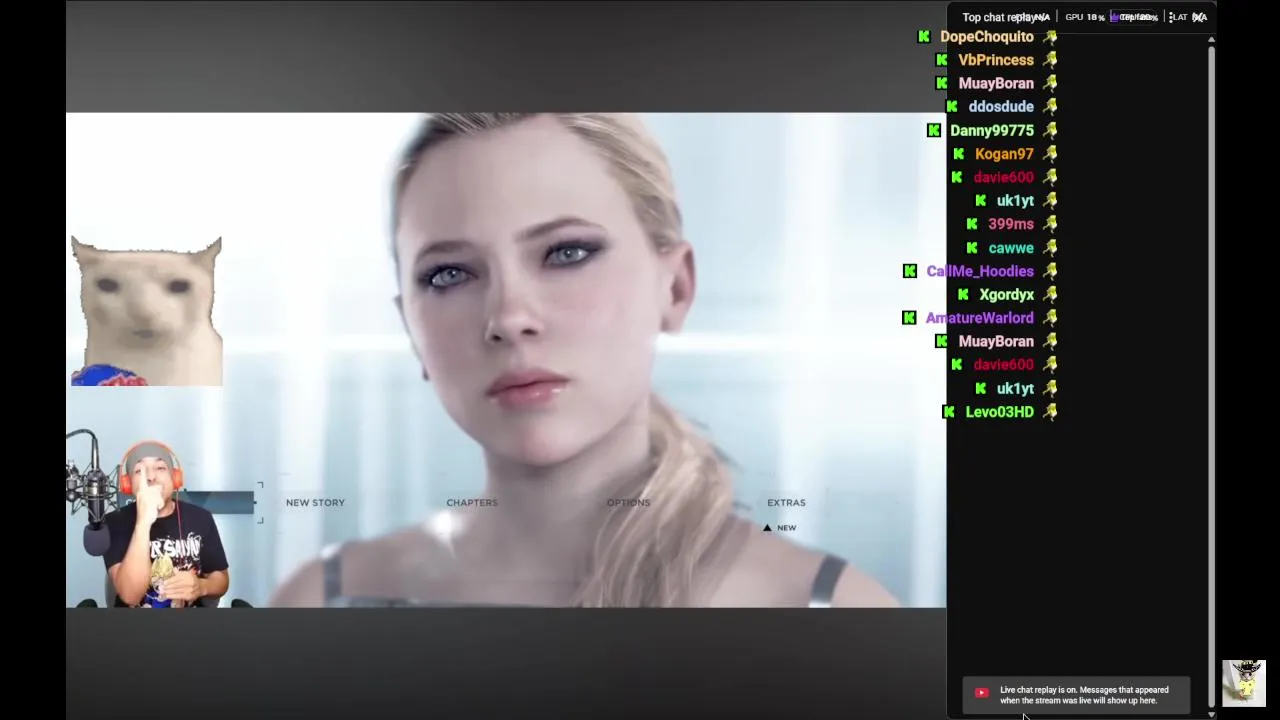The width and height of the screenshot is (1280, 720).
Task: Click the Kick badge beside cawwe
Action: 972,248
